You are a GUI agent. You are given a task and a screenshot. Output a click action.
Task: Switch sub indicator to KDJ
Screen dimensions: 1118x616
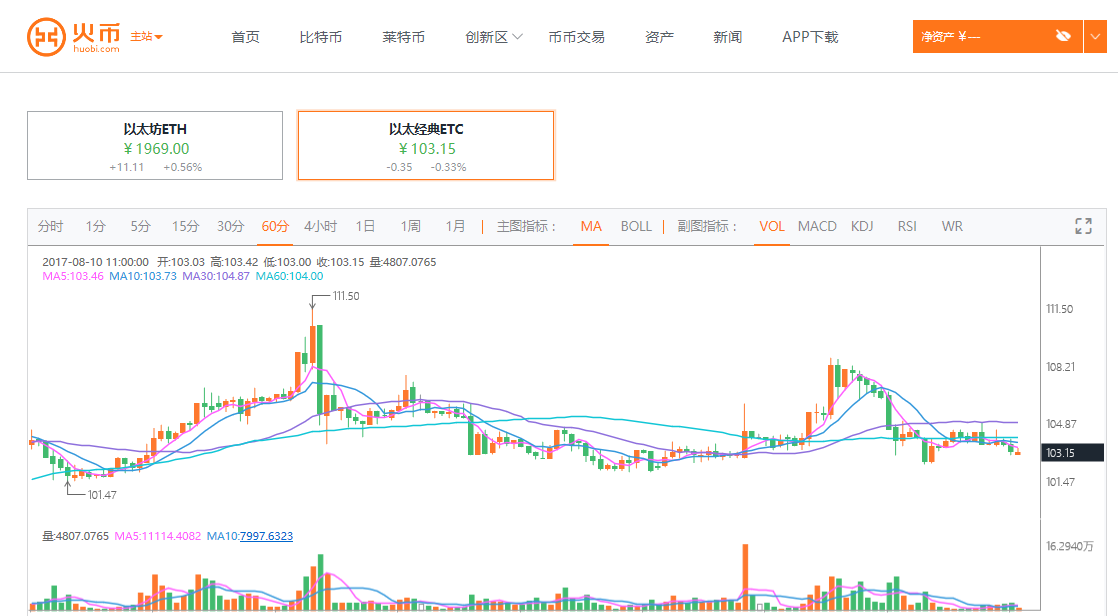[x=862, y=226]
